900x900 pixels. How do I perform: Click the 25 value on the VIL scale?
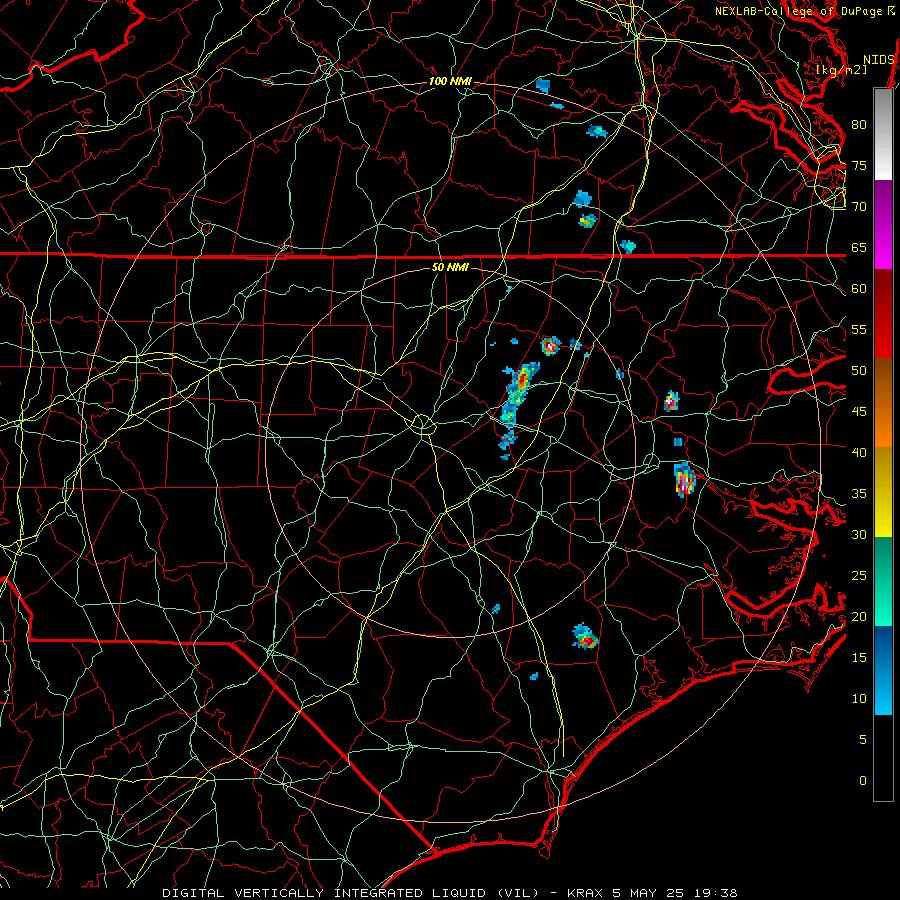point(859,576)
